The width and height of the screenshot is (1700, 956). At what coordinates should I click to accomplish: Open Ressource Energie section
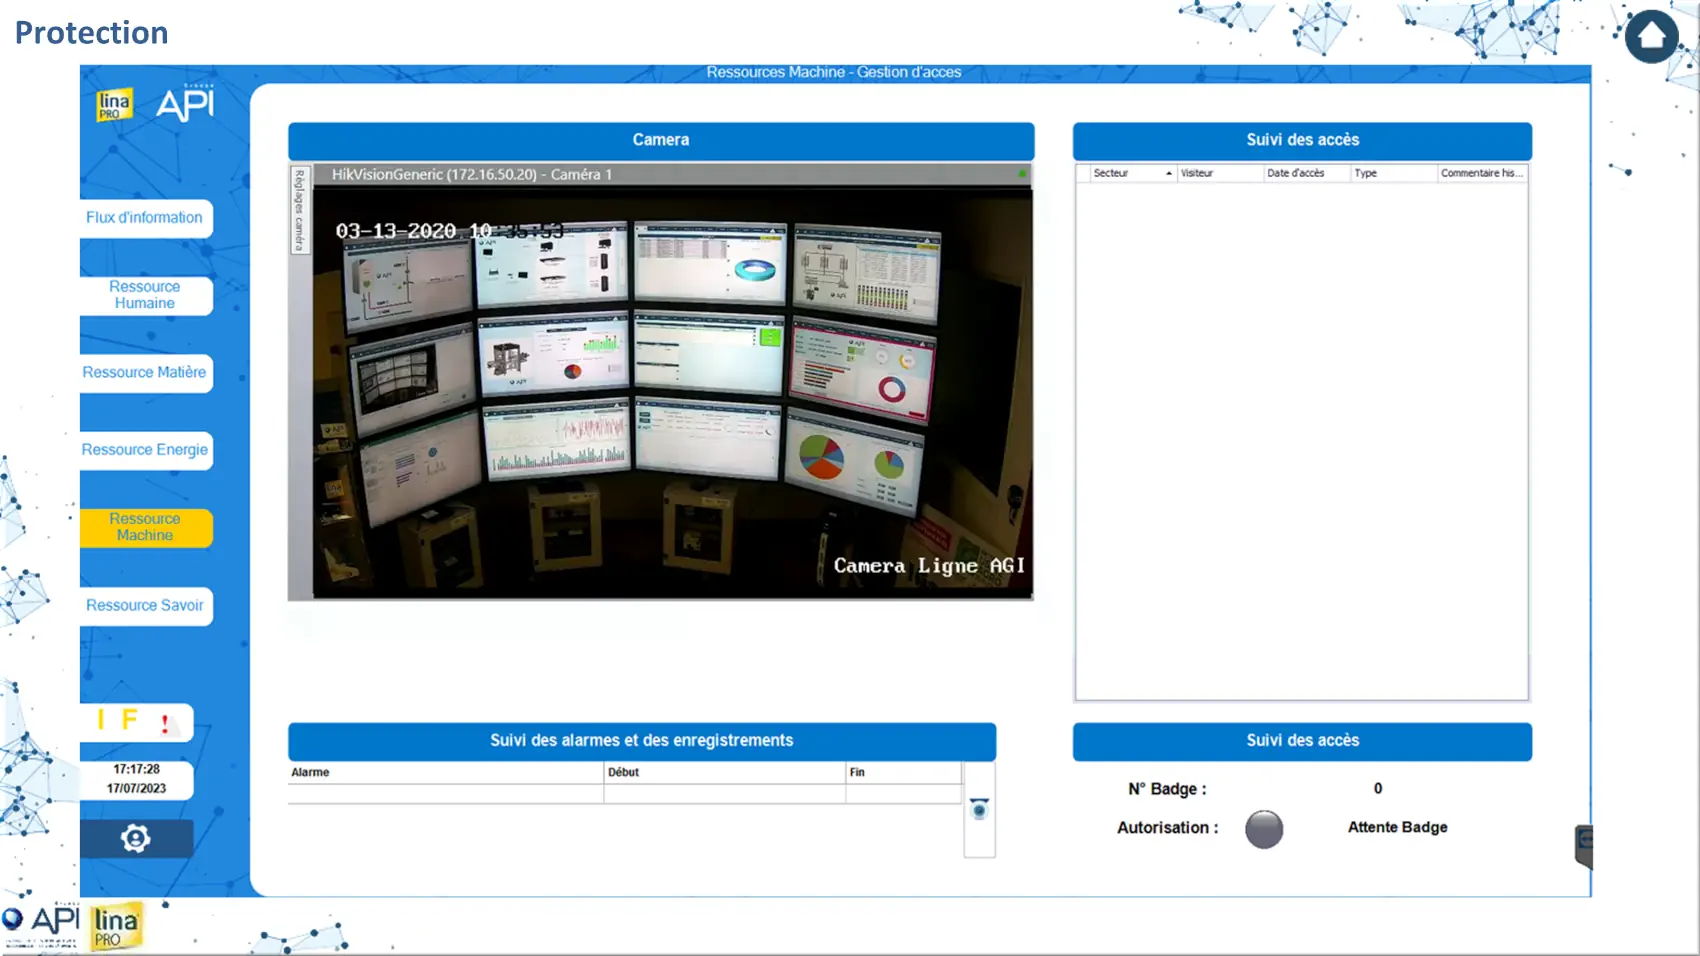coord(145,450)
